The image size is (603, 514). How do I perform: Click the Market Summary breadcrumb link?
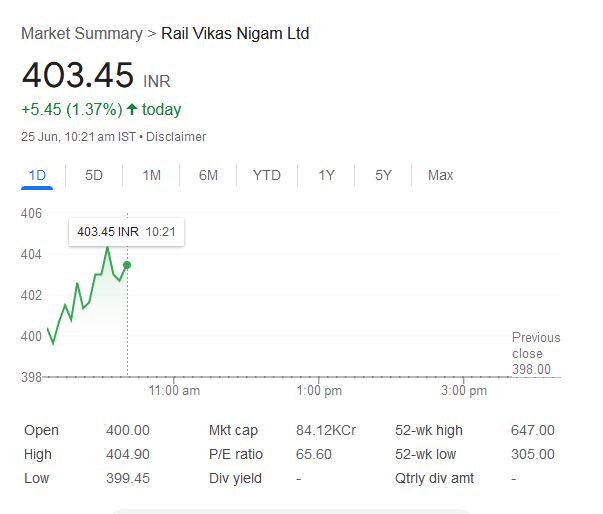click(81, 34)
